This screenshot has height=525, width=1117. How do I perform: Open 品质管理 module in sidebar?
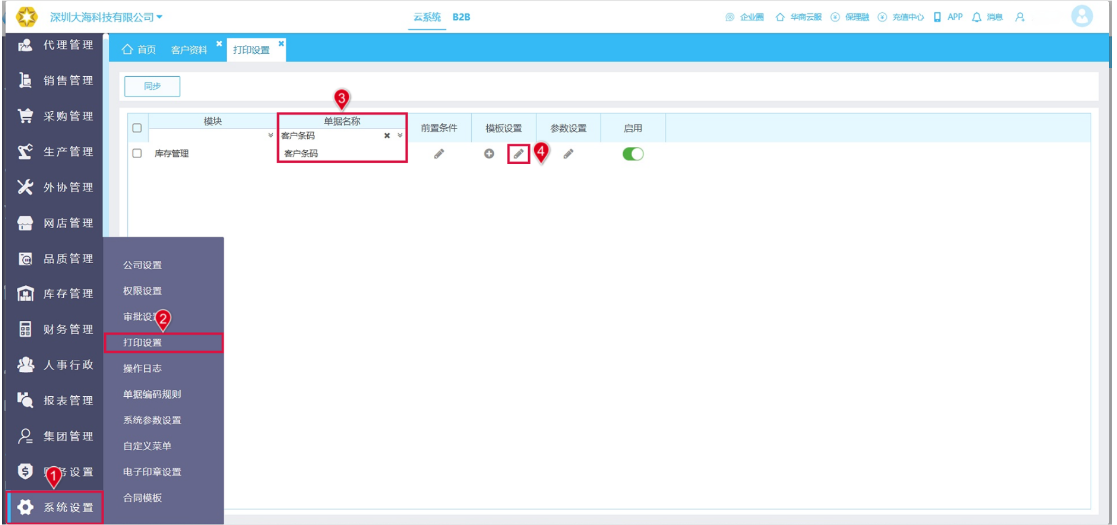54,259
